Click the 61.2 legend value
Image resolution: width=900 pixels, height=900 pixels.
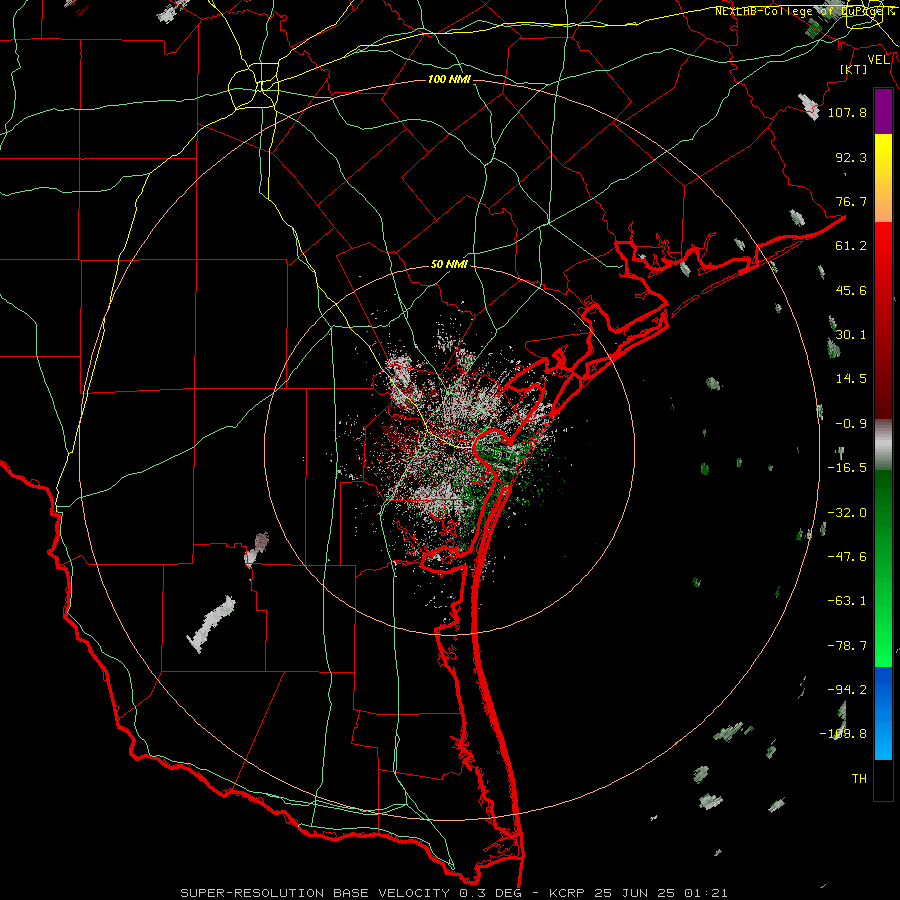(851, 246)
